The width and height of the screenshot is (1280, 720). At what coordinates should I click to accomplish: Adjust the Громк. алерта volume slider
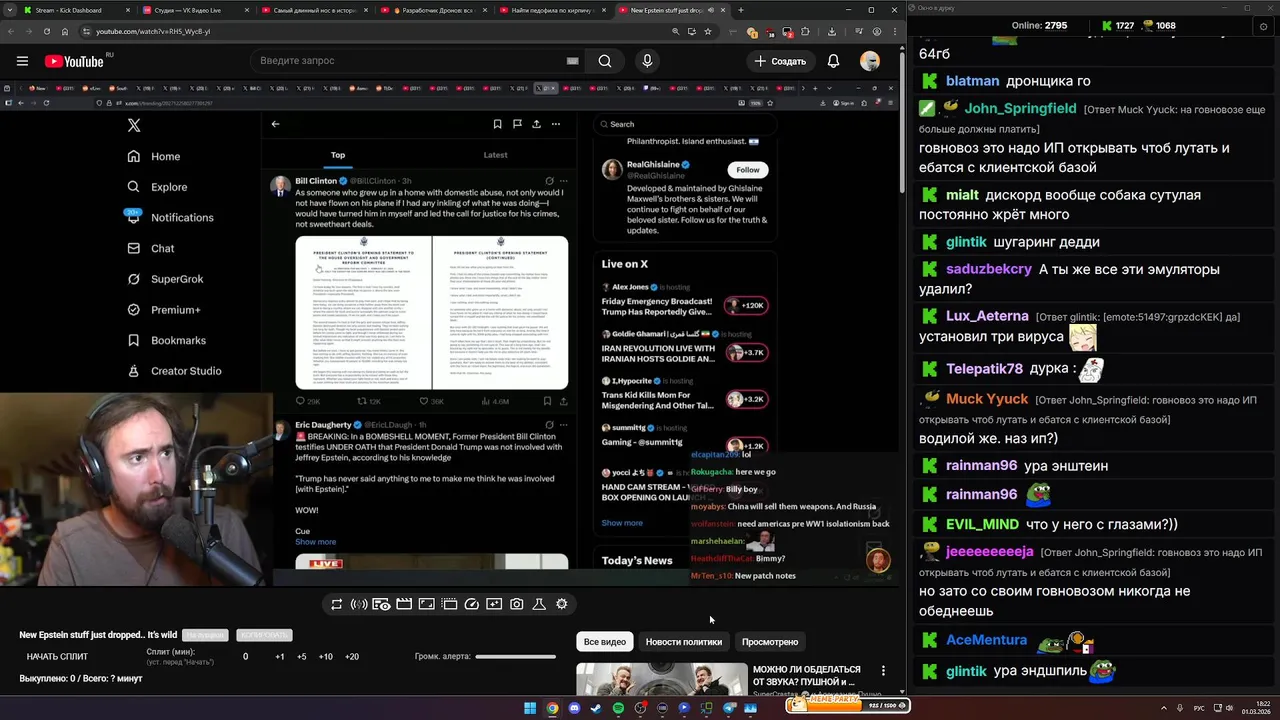tap(515, 657)
